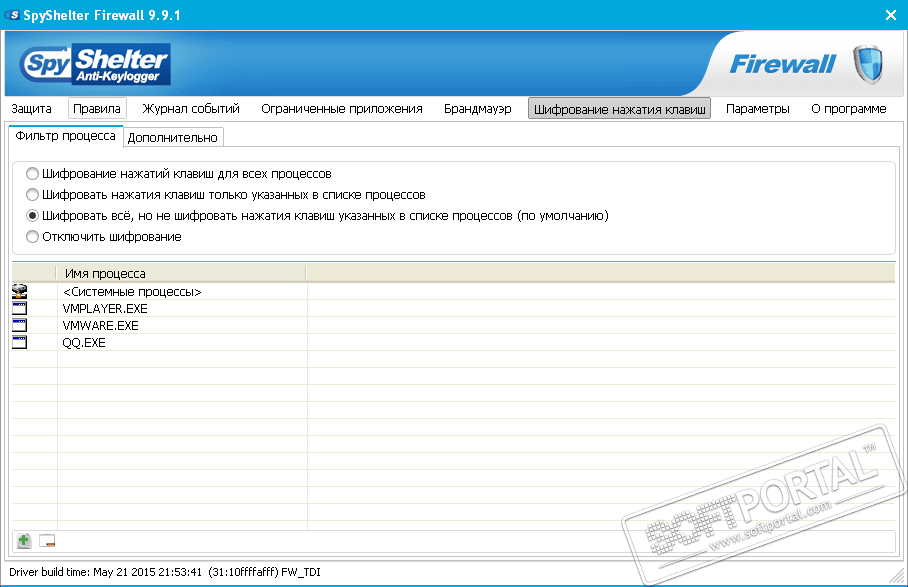Viewport: 908px width, 587px height.
Task: Click the SpyShelter title bar app icon
Action: click(x=12, y=15)
